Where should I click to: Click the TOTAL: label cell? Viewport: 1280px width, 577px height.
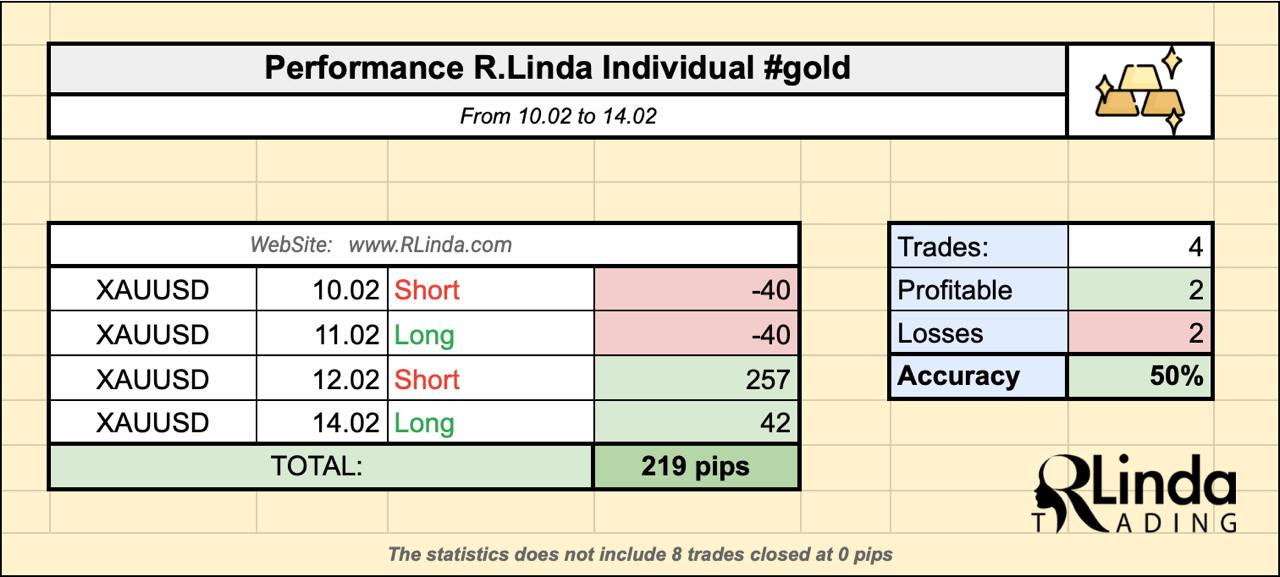[321, 467]
